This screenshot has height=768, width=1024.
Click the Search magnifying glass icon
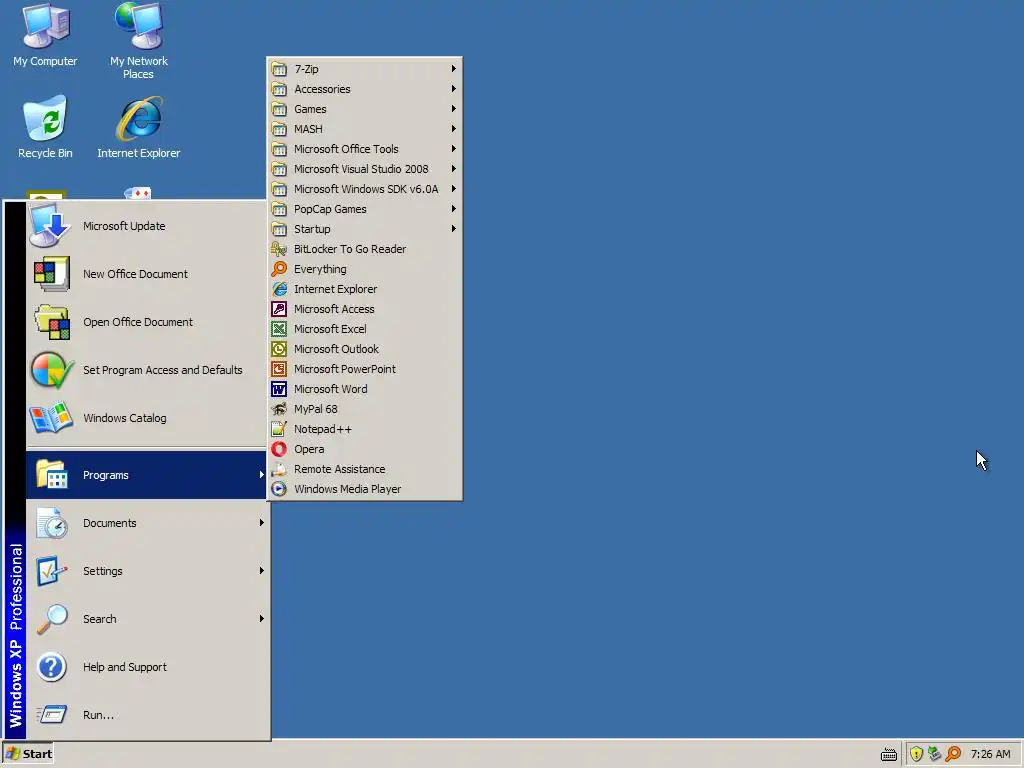click(x=52, y=619)
